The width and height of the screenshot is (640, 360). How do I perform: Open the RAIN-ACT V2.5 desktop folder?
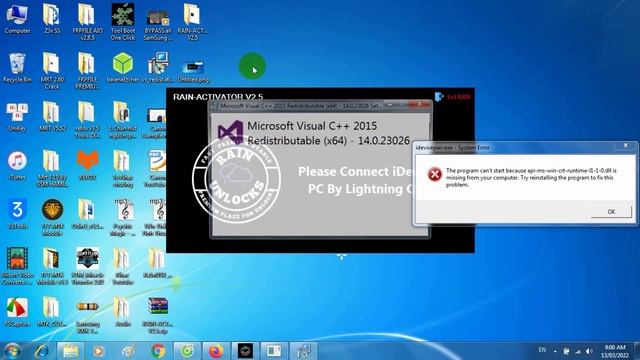pos(192,22)
